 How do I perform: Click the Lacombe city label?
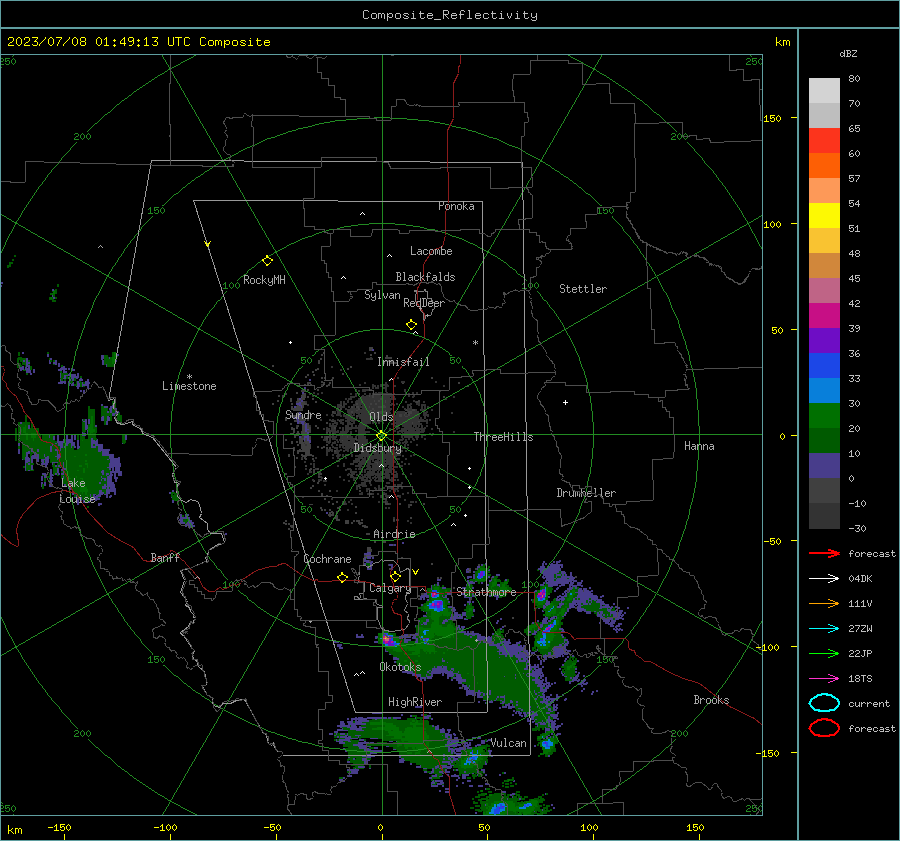431,251
